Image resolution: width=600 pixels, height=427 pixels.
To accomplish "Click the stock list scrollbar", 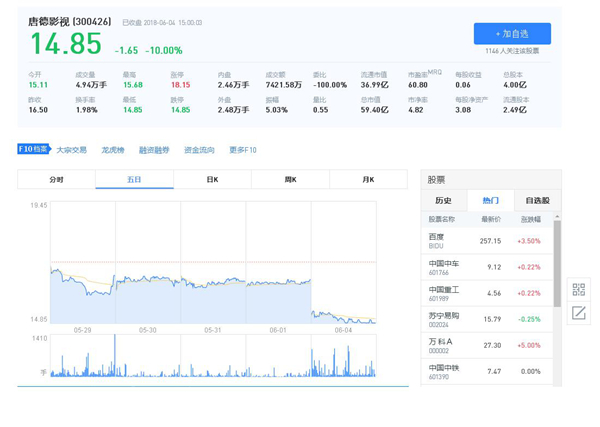I will [557, 260].
